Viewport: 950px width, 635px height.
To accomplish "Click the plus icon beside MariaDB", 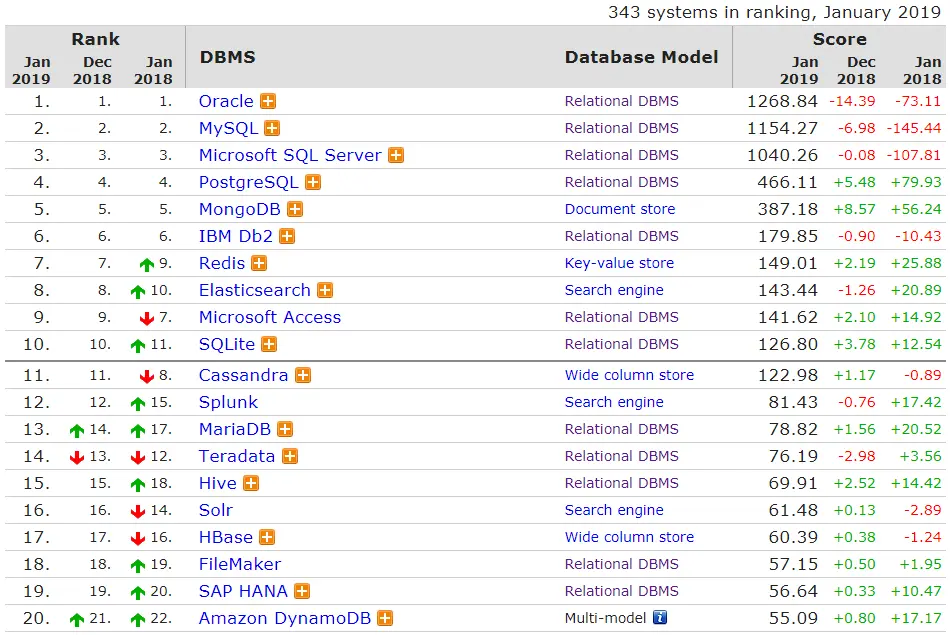I will tap(285, 430).
